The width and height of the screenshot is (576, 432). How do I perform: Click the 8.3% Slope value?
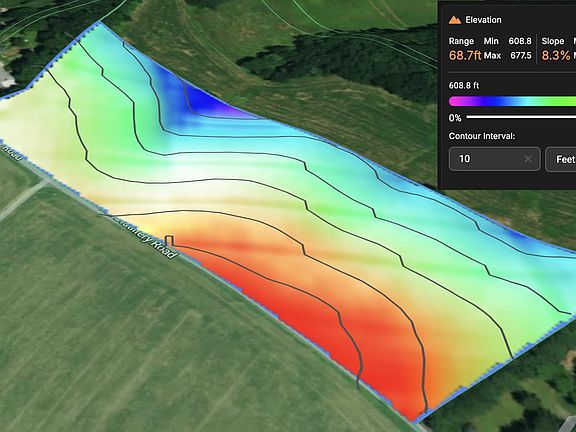click(x=556, y=55)
